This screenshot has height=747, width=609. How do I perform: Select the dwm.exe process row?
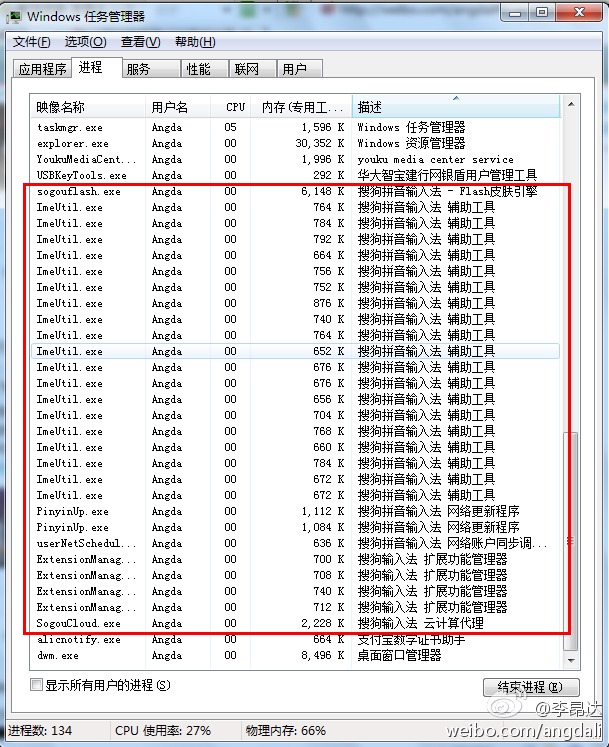tap(295, 656)
